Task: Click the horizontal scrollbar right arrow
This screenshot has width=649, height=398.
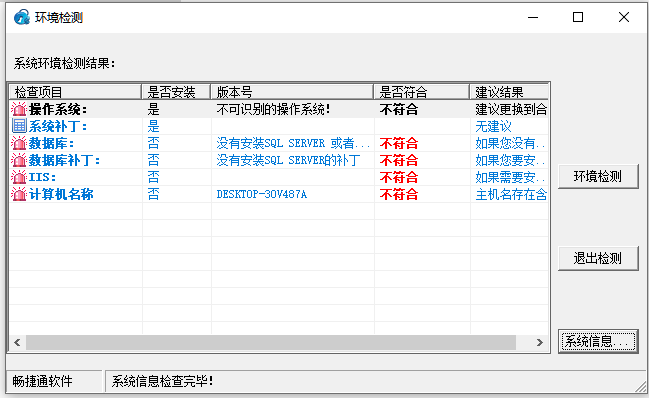Action: pos(540,343)
